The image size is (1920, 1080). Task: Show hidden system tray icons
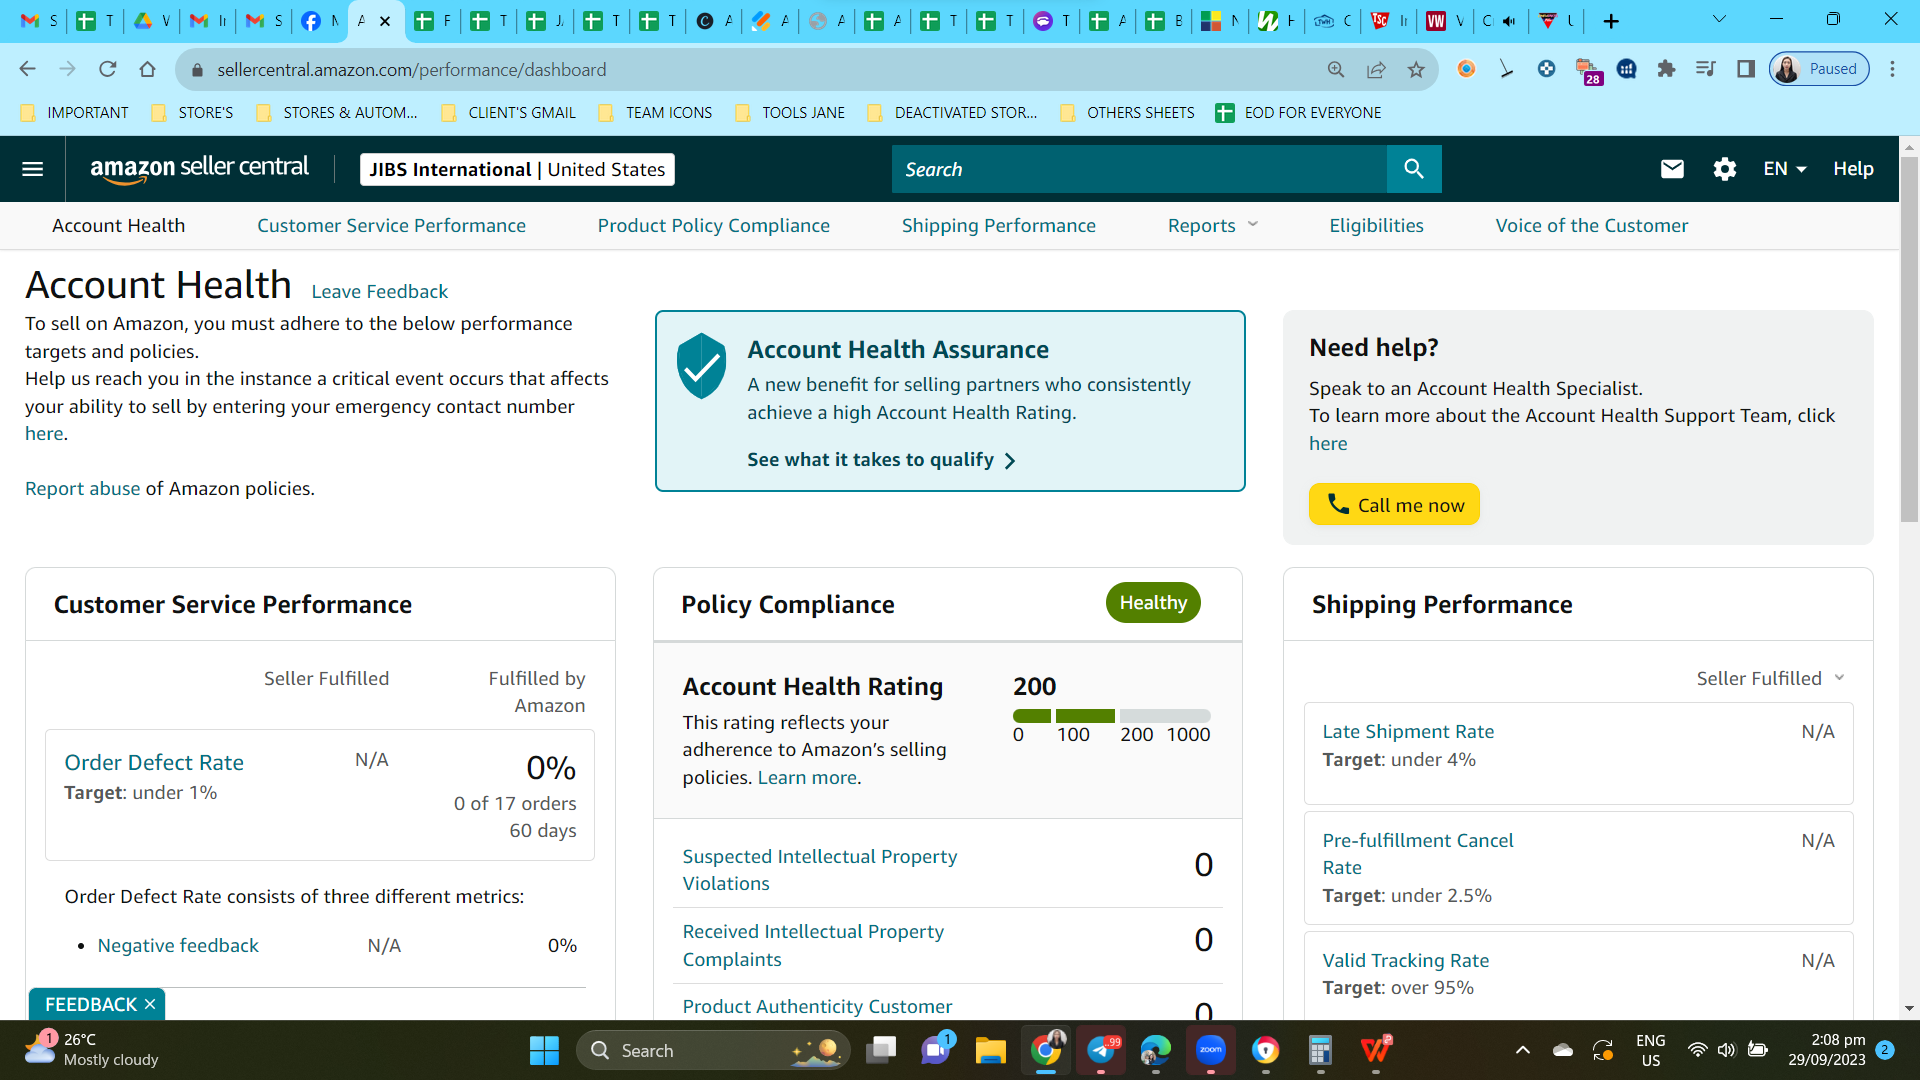click(1522, 1050)
